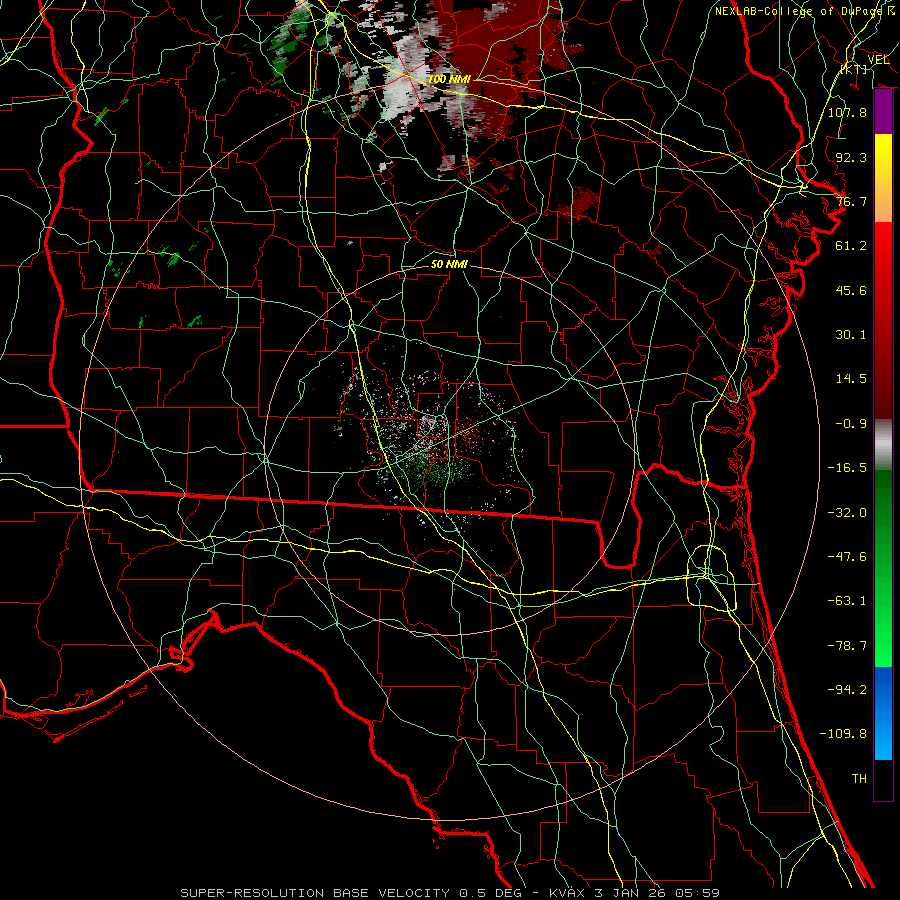Pick the black TH segment of the color bar

883,780
